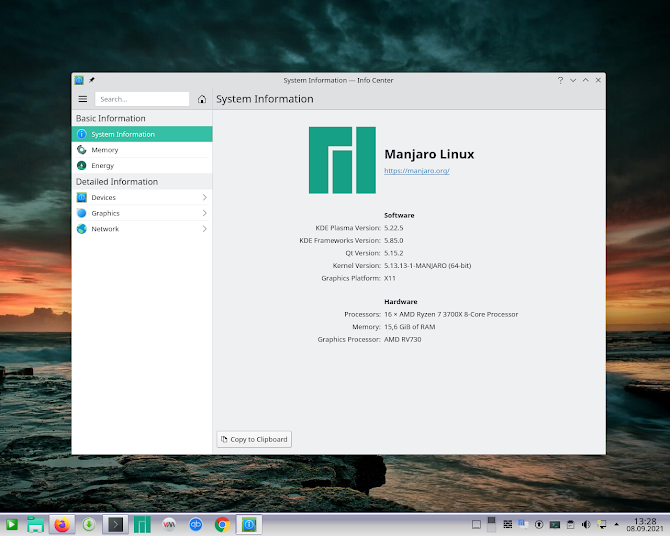Screen dimensions: 670x536
Task: Click the virtual desktop pager
Action: tap(492, 524)
